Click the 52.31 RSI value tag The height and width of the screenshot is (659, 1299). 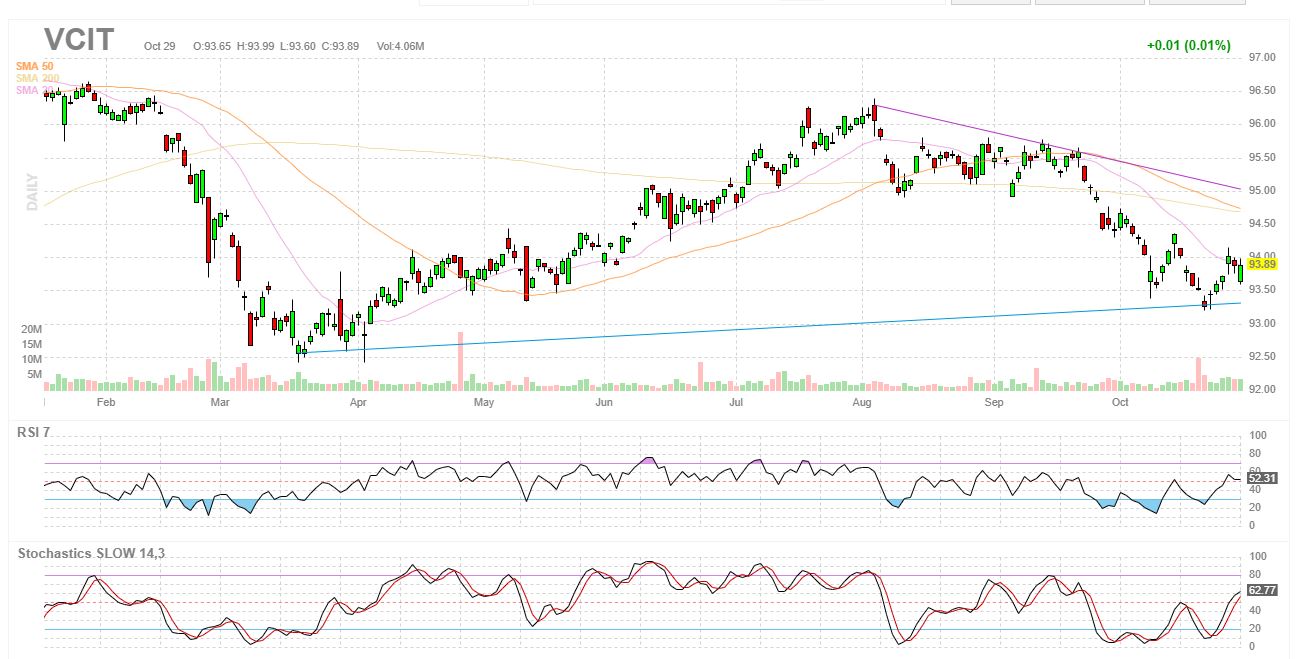(1262, 478)
